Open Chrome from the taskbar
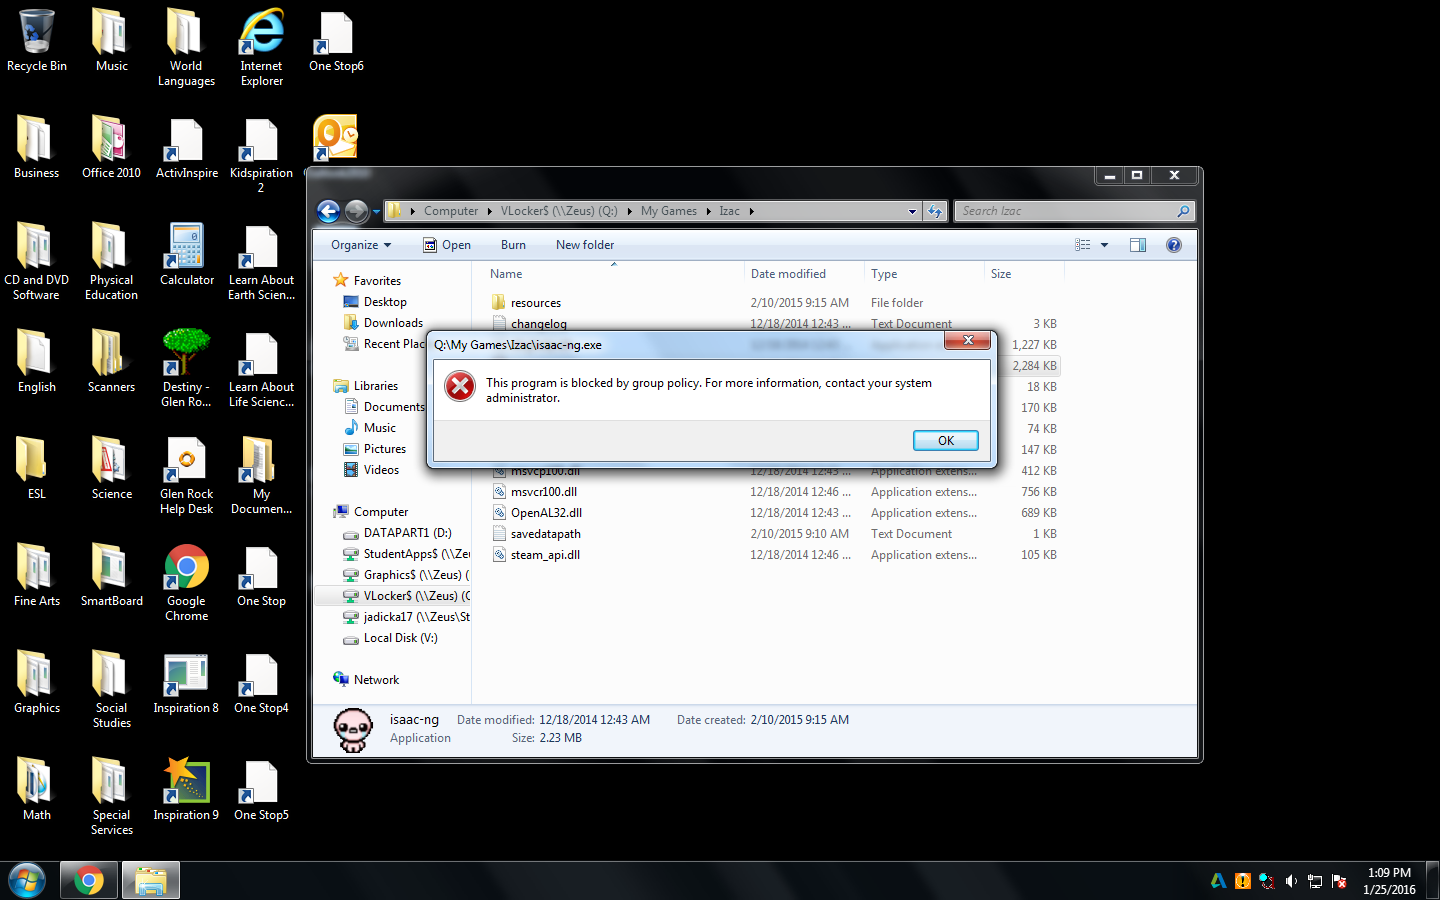Image resolution: width=1440 pixels, height=900 pixels. pyautogui.click(x=88, y=881)
